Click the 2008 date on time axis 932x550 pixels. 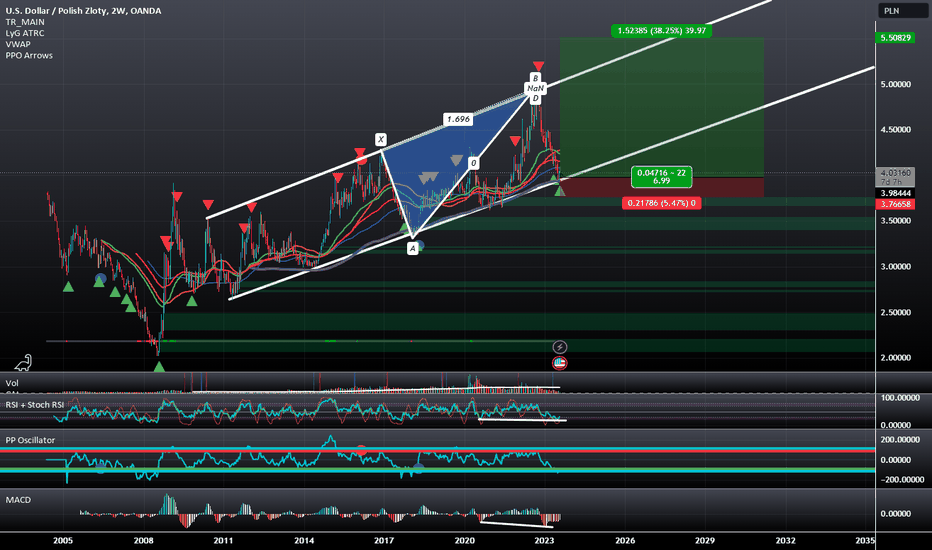point(143,540)
